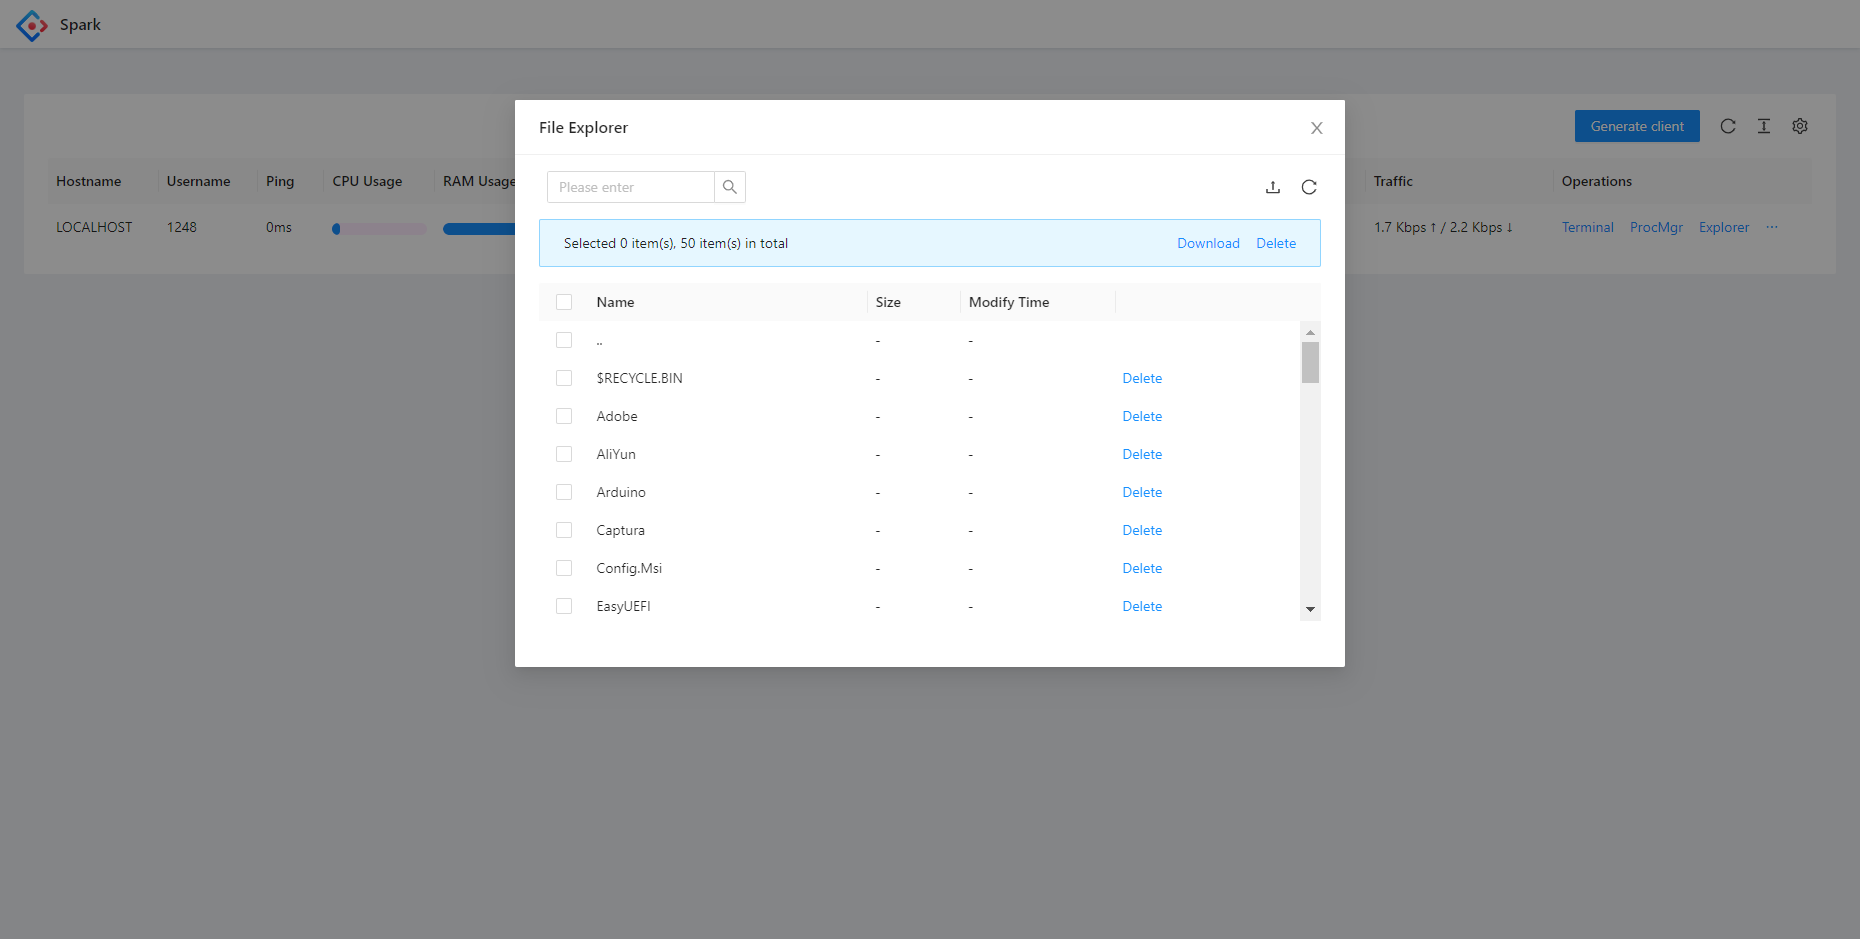1860x939 pixels.
Task: Check the box for $RECYCLE.BIN
Action: (x=564, y=378)
